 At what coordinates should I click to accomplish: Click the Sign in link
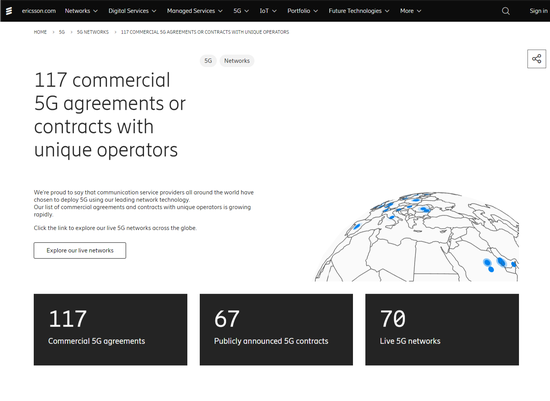click(x=539, y=11)
